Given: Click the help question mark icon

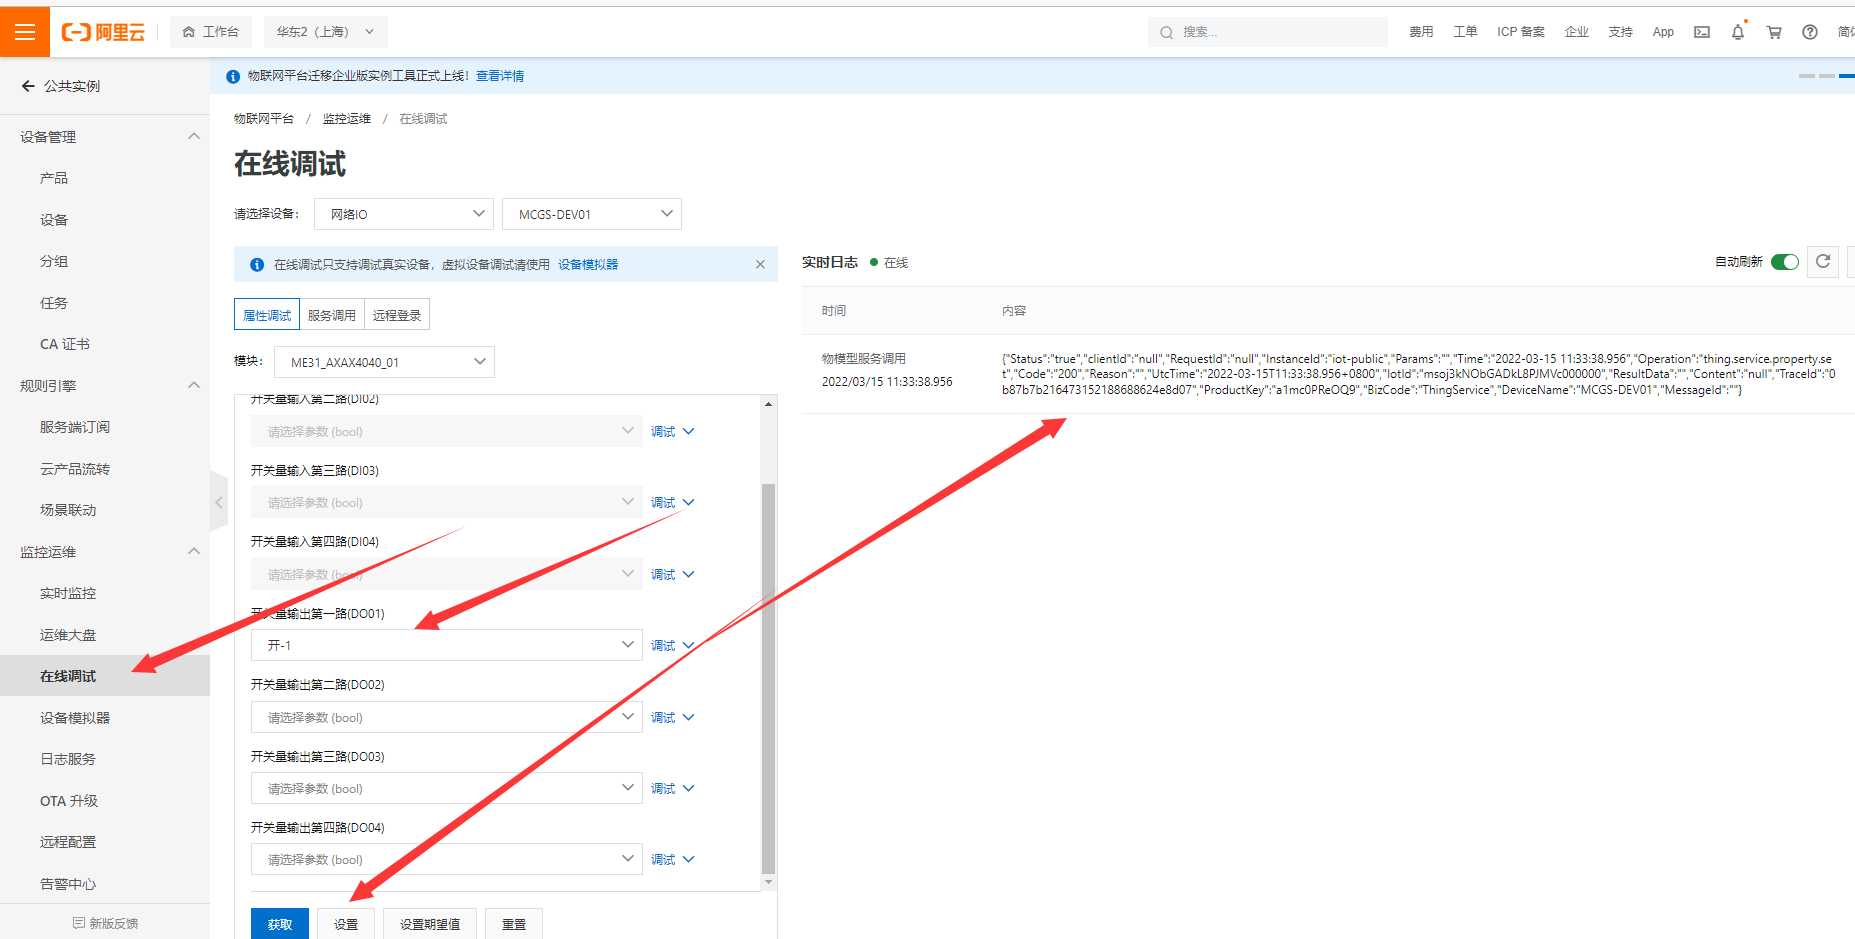Looking at the screenshot, I should tap(1810, 32).
